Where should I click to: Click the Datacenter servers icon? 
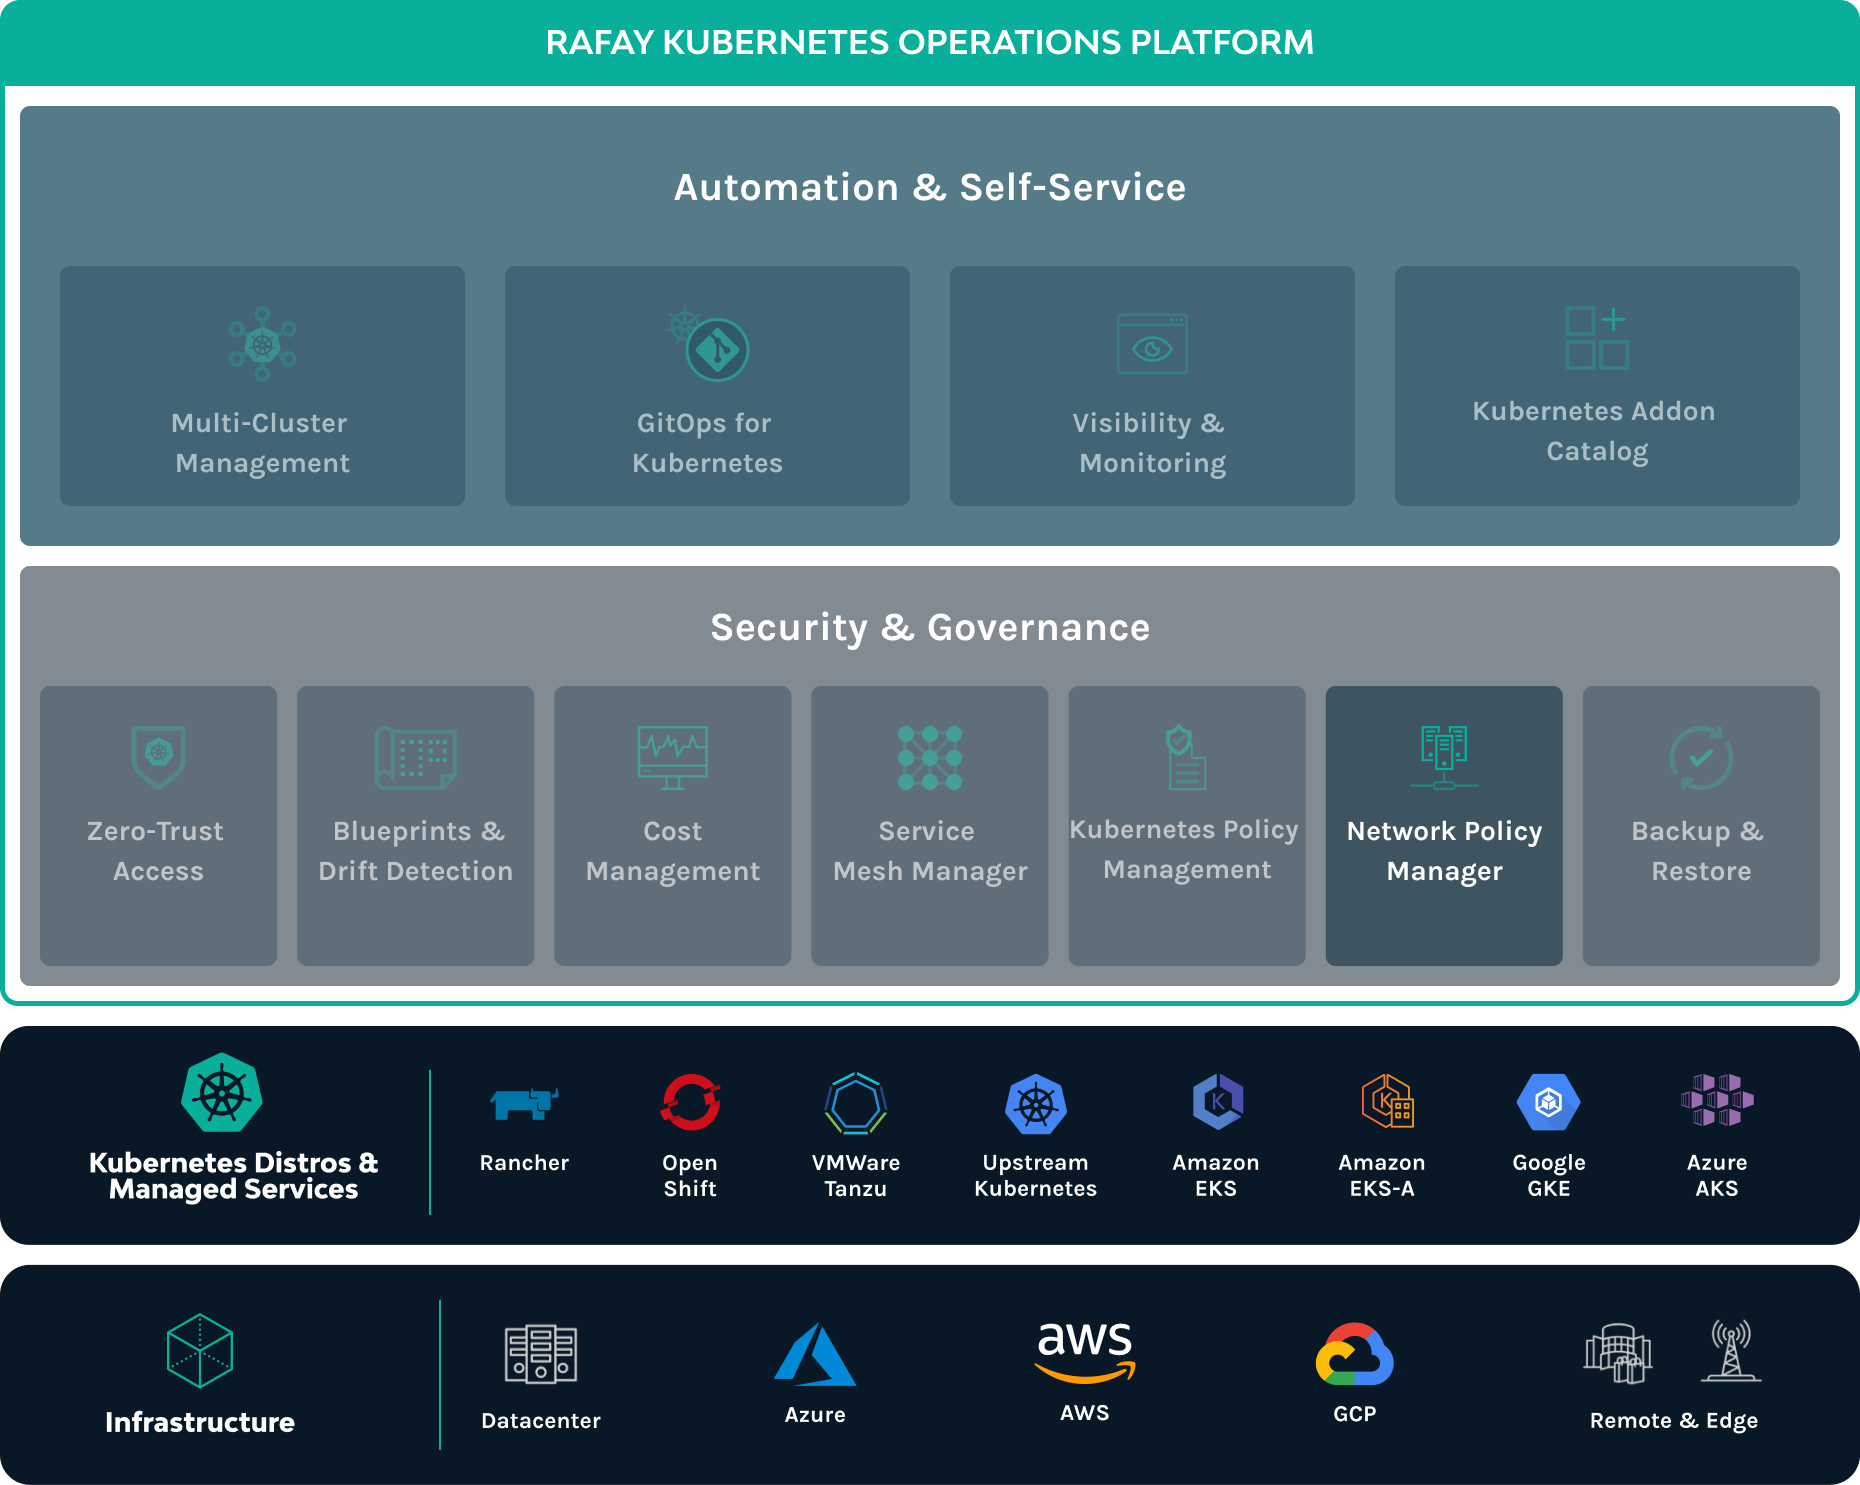pyautogui.click(x=541, y=1354)
